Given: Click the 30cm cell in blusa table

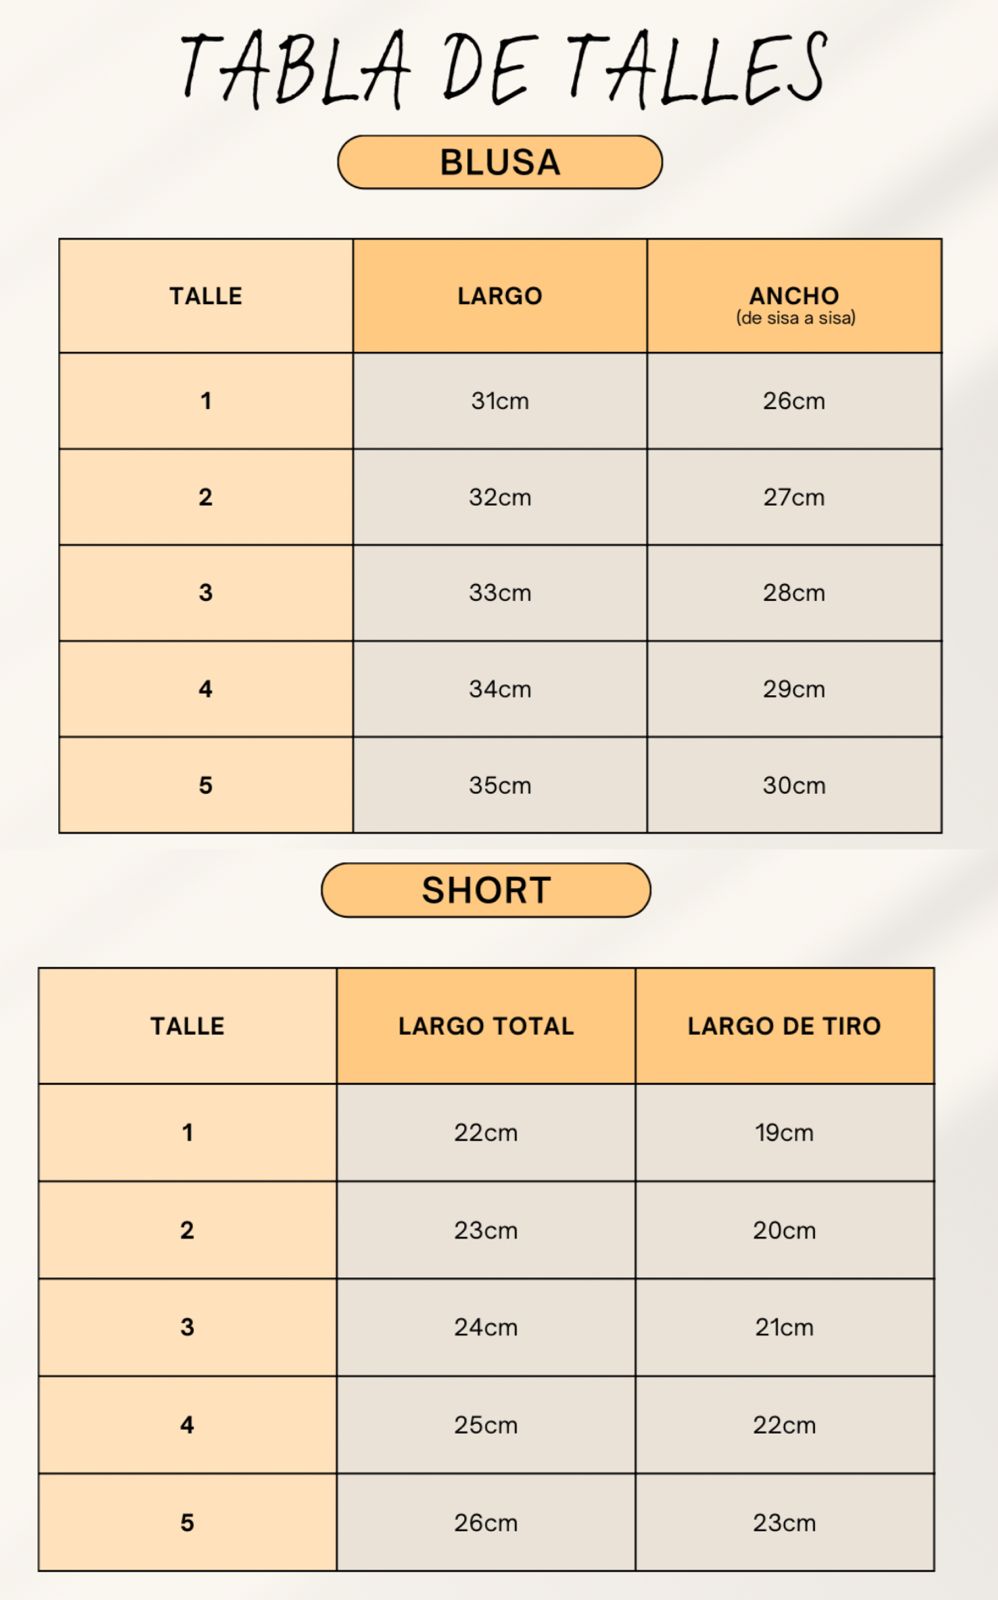Looking at the screenshot, I should tap(794, 786).
